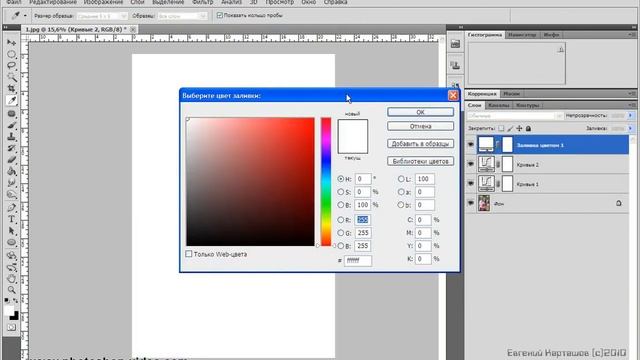This screenshot has height=360, width=640.
Task: Select the Move tool
Action: click(11, 42)
